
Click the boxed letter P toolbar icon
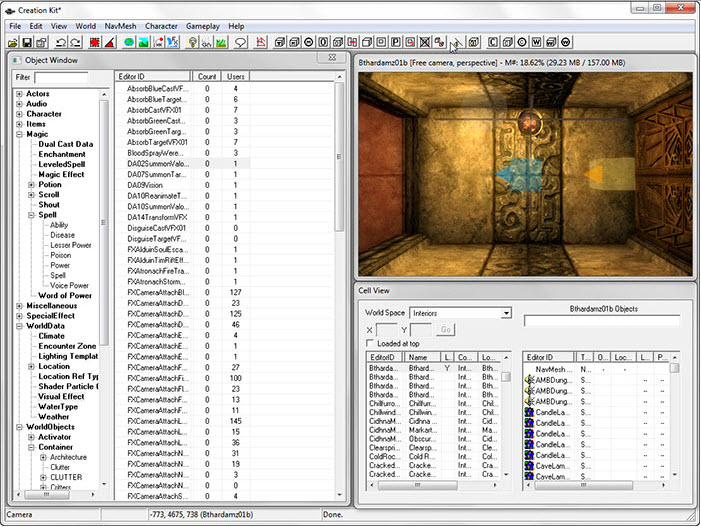tap(396, 42)
